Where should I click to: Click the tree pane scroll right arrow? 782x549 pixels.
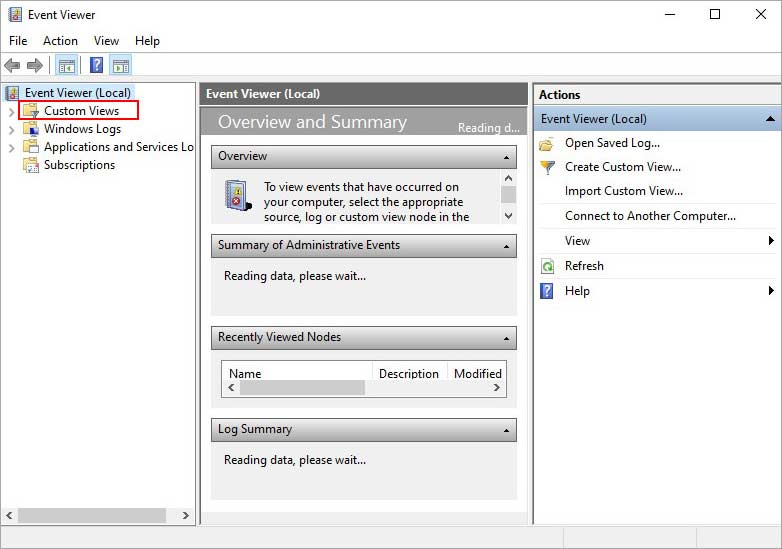(x=186, y=516)
